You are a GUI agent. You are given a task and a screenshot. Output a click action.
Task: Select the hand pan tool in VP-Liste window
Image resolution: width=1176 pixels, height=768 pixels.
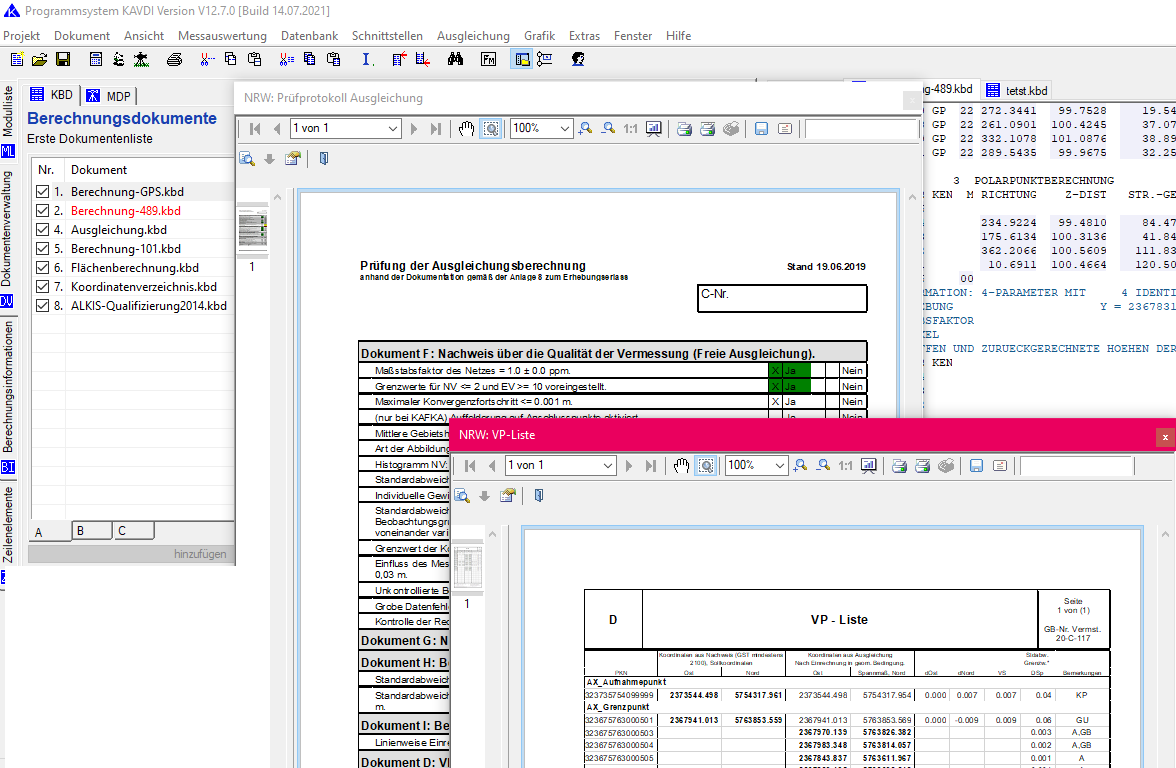[682, 465]
